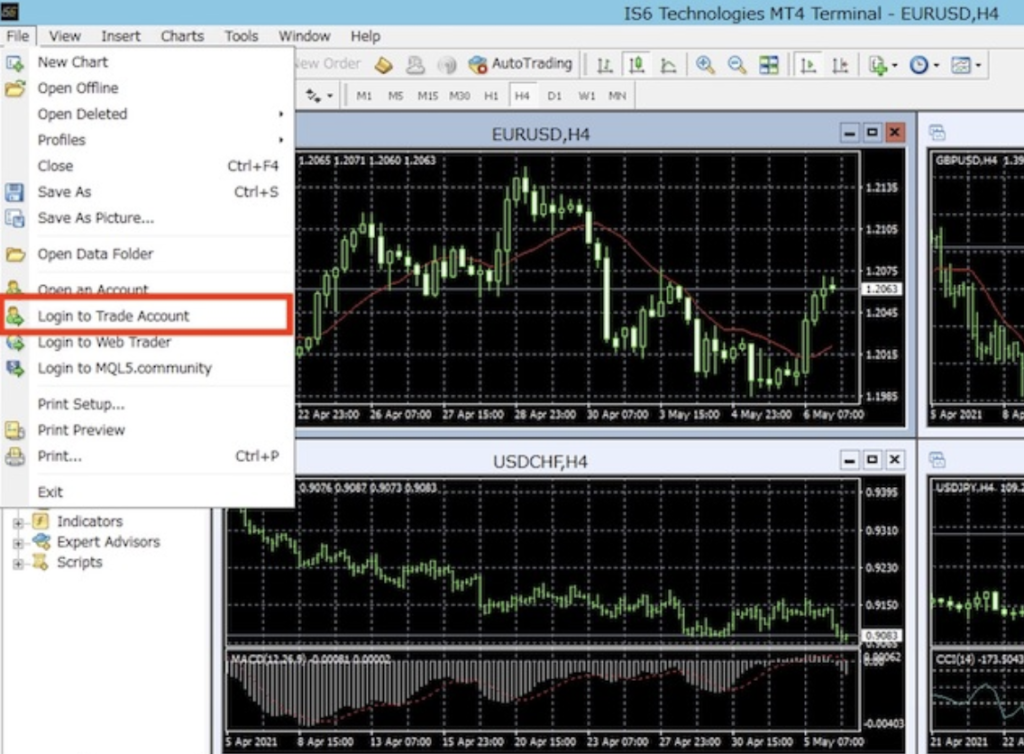
Task: Click the EURUSD,H4 chart title bar
Action: (x=540, y=134)
